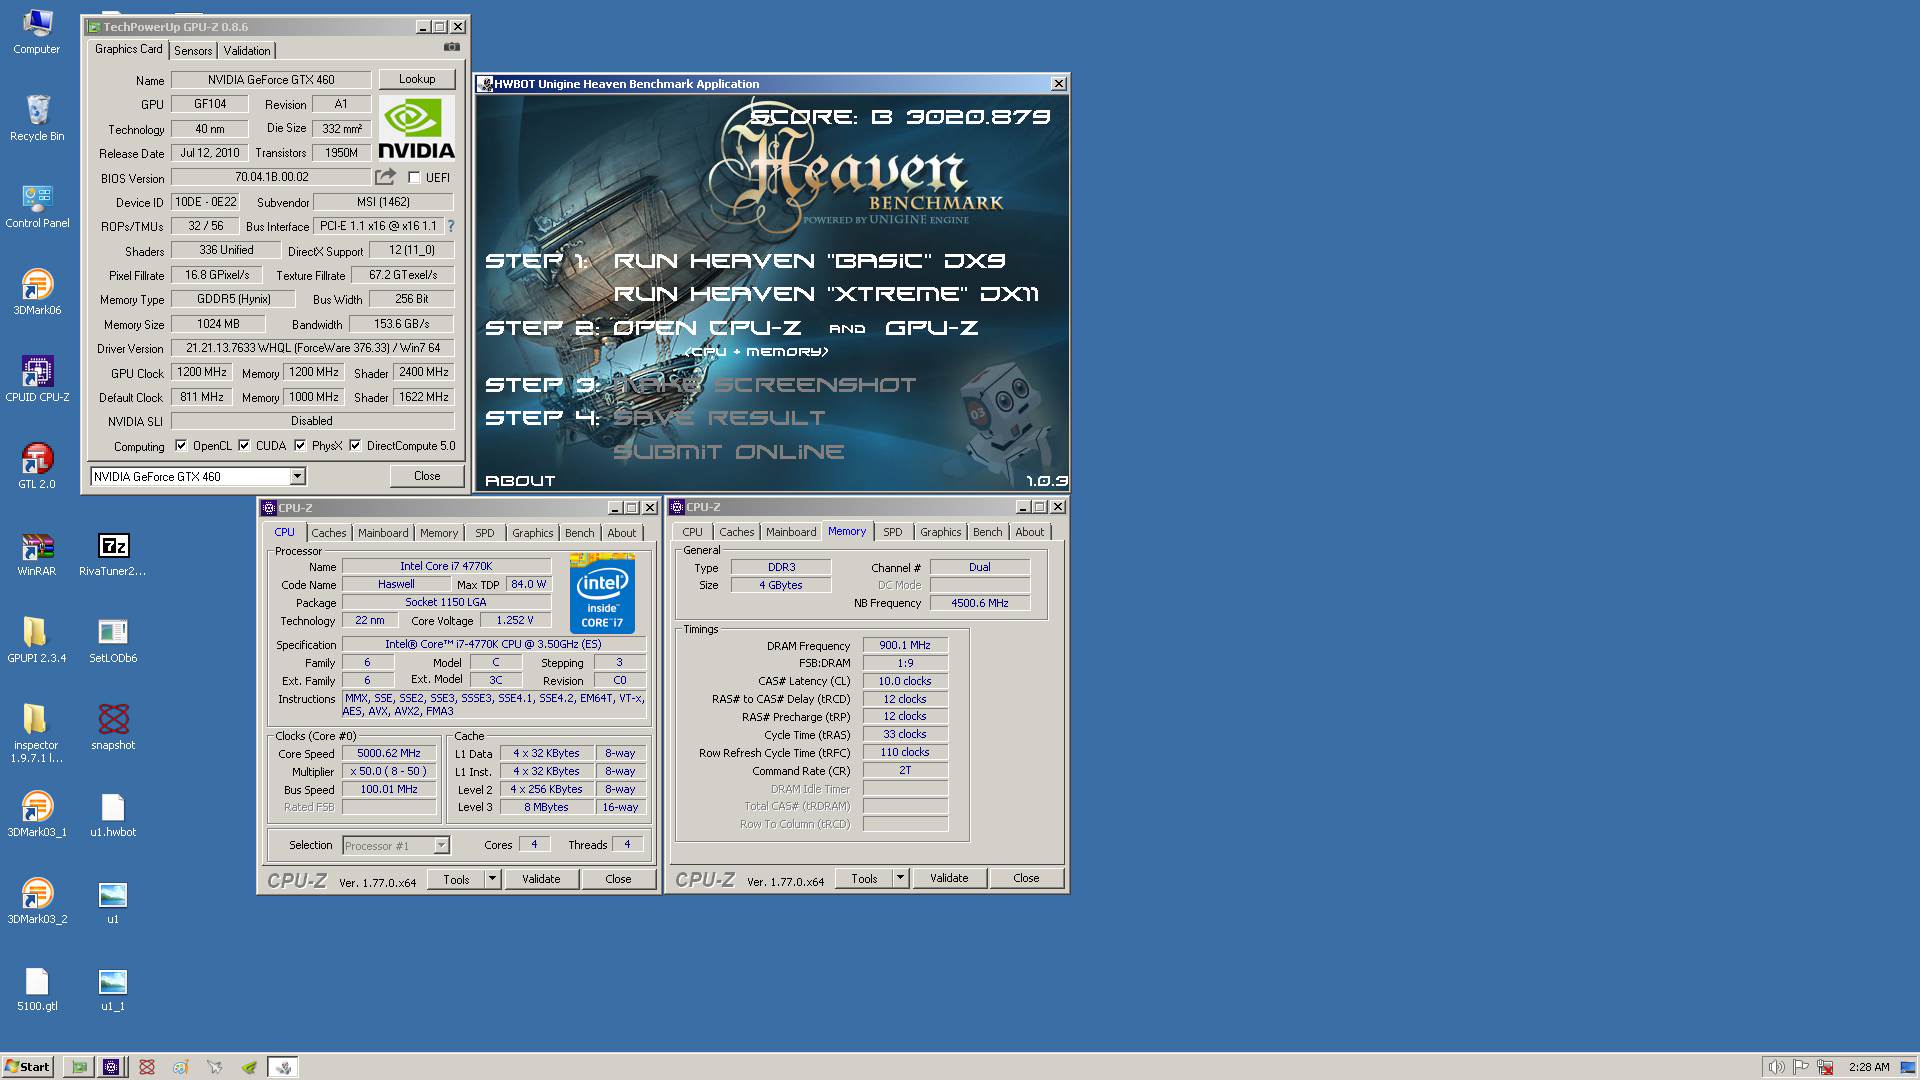Open the Mainboard tab in the left CPU-Z window

383,533
